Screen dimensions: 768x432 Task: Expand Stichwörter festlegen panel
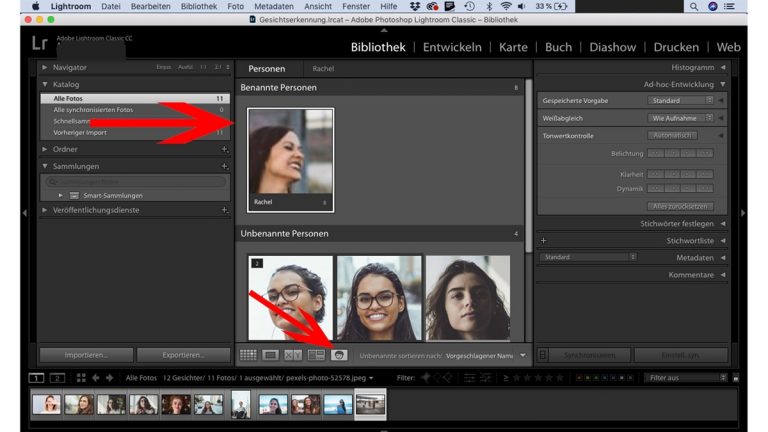coord(723,223)
